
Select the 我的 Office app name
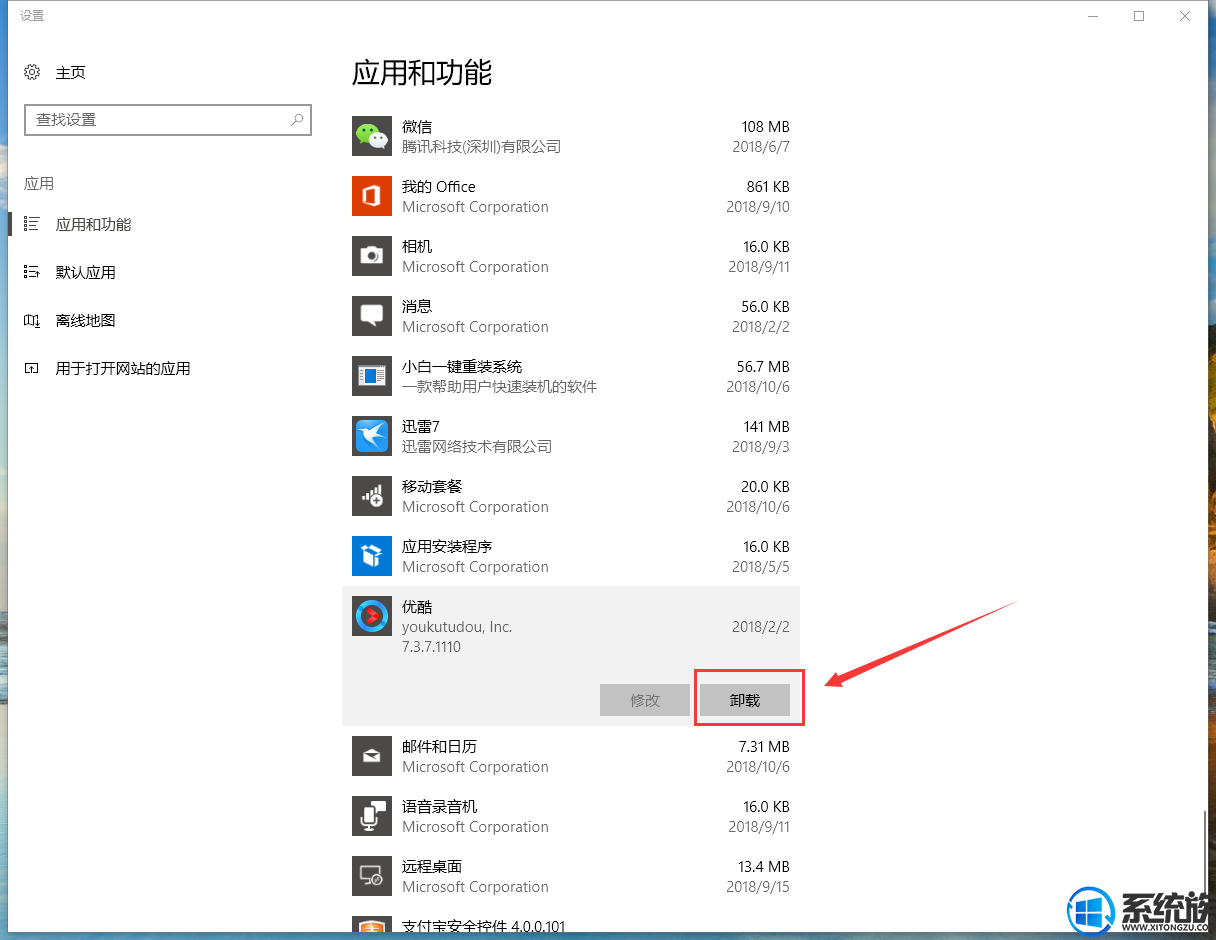pos(439,186)
